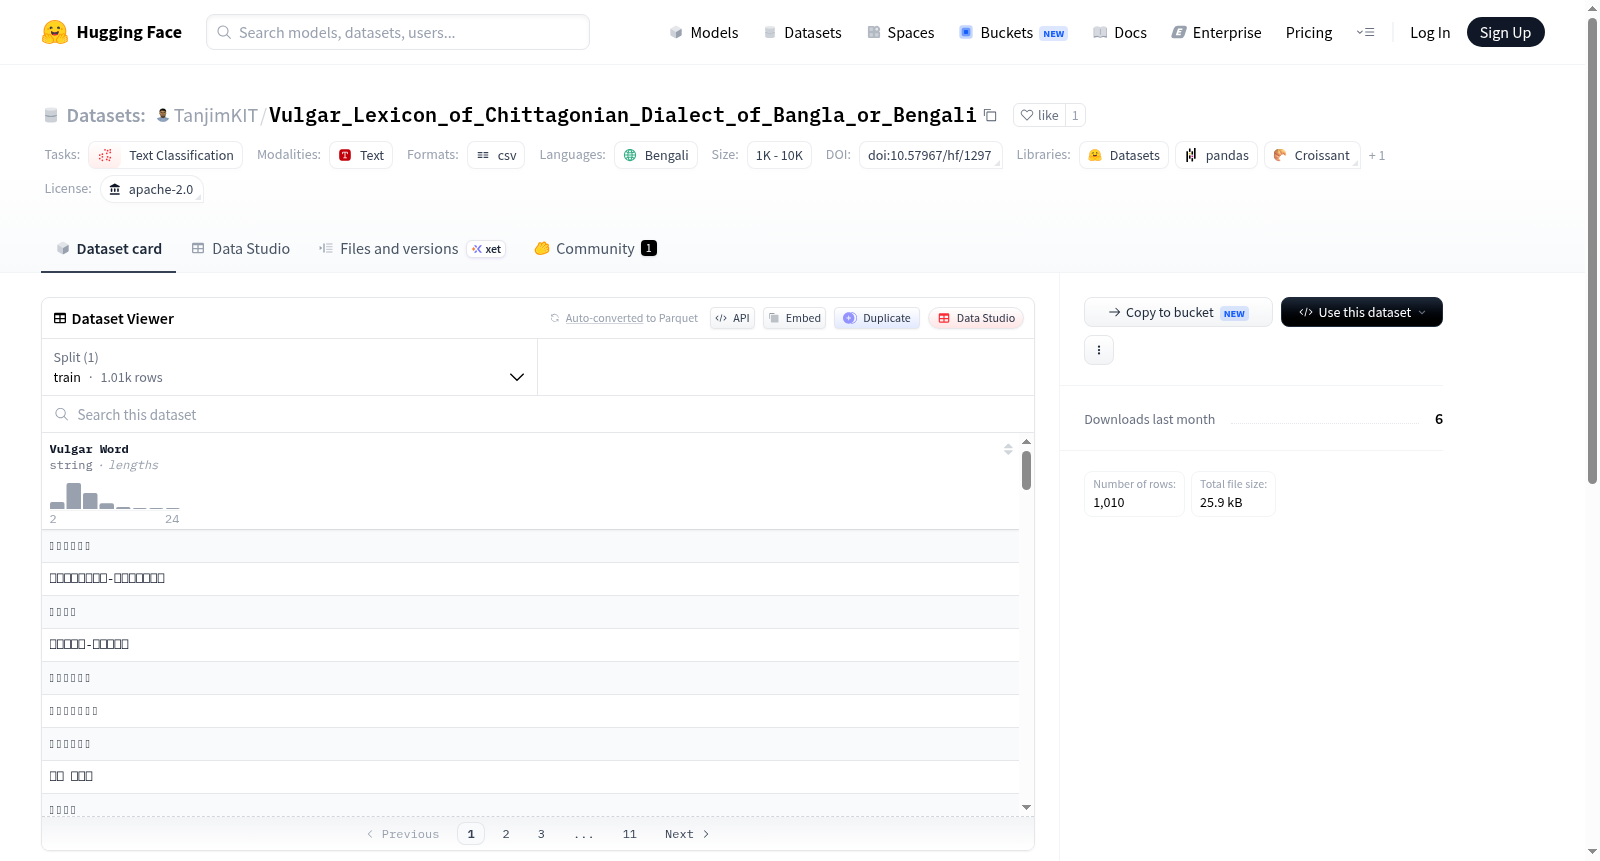Image resolution: width=1600 pixels, height=861 pixels.
Task: Click the Vulgar Word column sort arrows
Action: pyautogui.click(x=1008, y=449)
